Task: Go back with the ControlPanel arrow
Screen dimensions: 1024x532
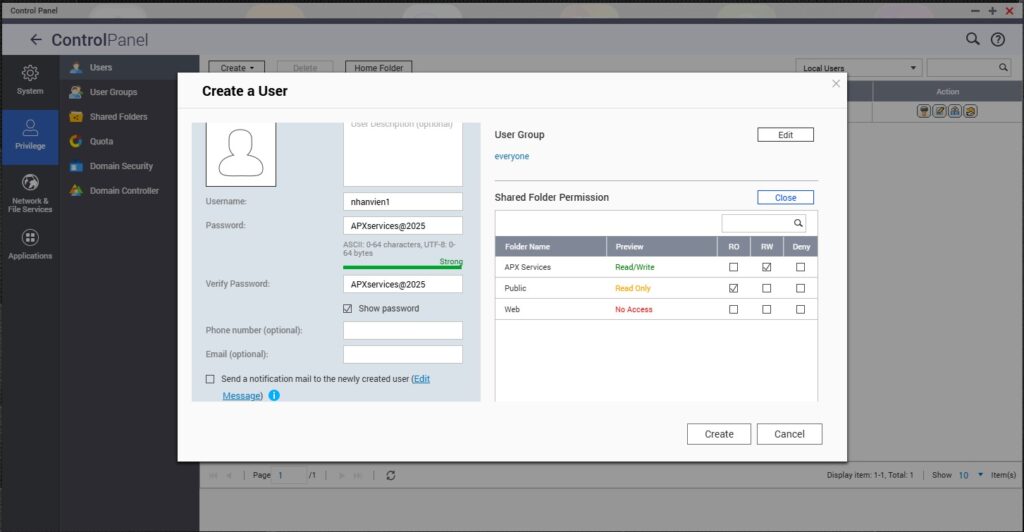Action: (x=36, y=40)
